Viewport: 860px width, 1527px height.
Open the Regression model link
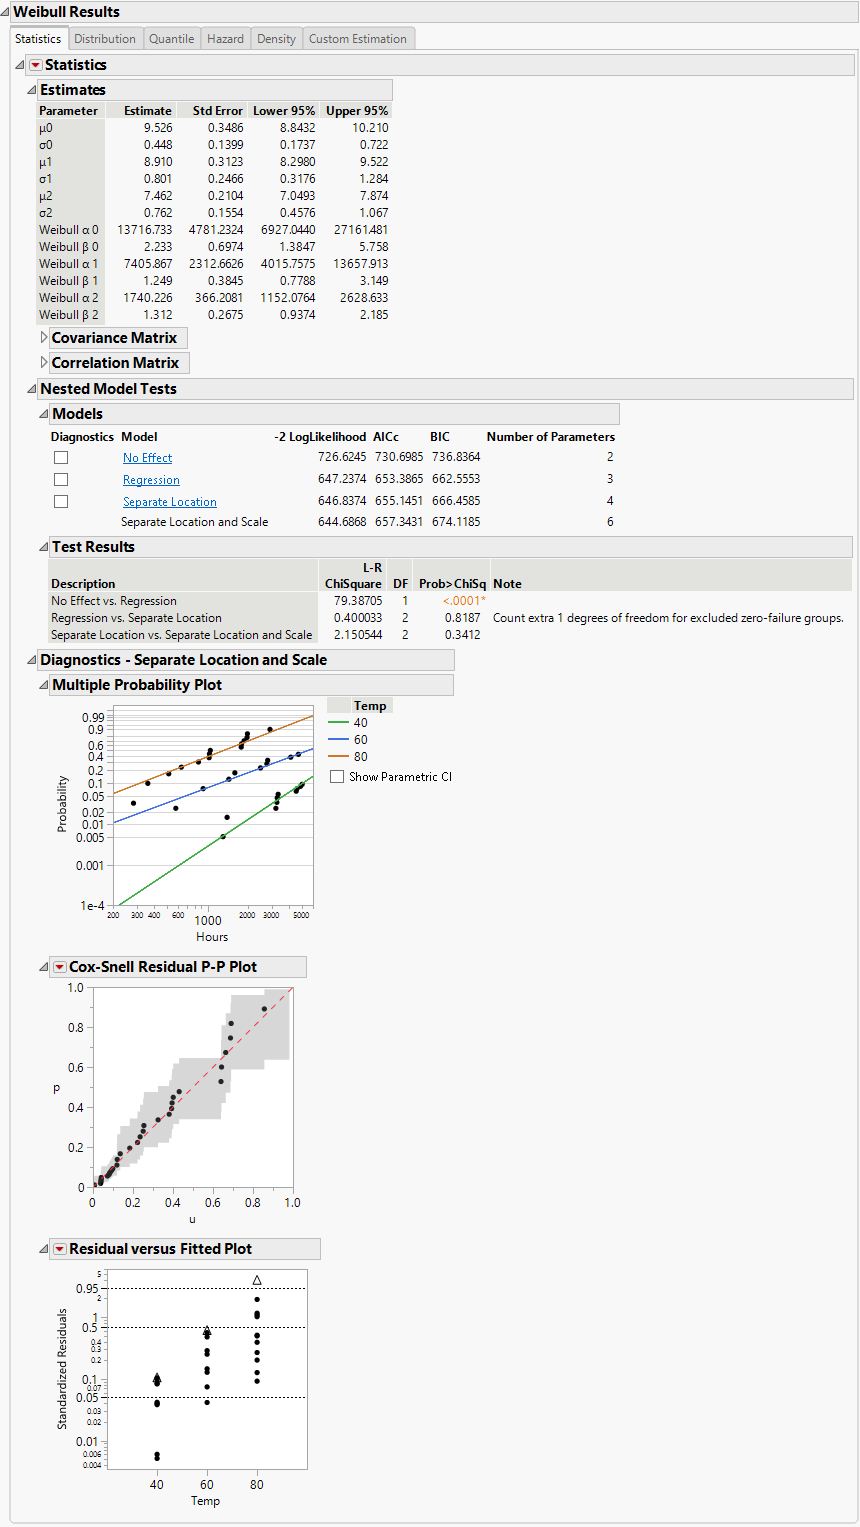[x=151, y=479]
